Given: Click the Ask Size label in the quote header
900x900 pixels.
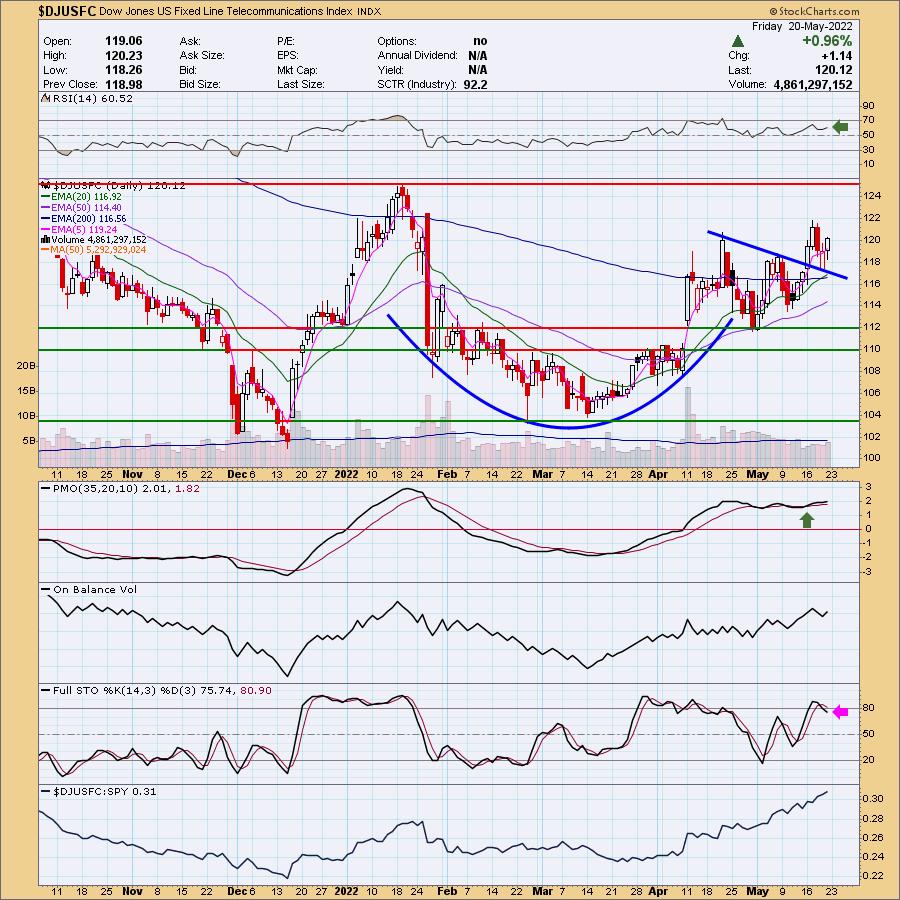Looking at the screenshot, I should pos(202,56).
